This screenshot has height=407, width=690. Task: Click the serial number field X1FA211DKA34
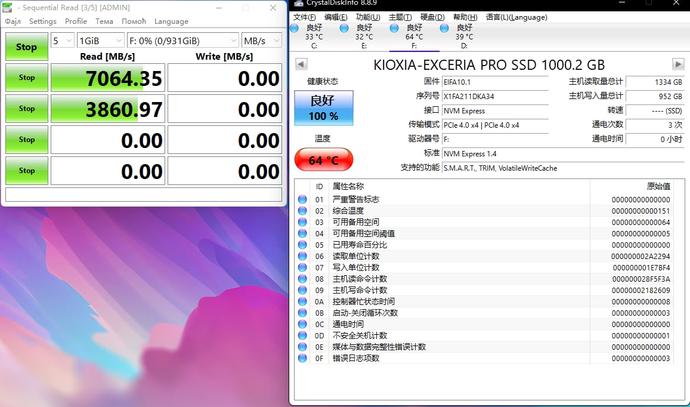click(495, 96)
